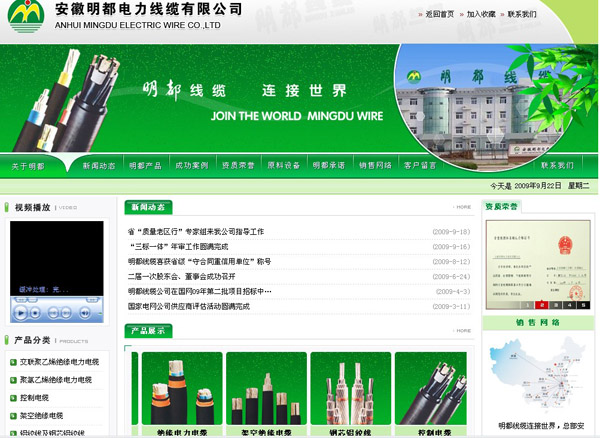Click MORE link in 产品展示 section
The image size is (600, 438).
462,331
